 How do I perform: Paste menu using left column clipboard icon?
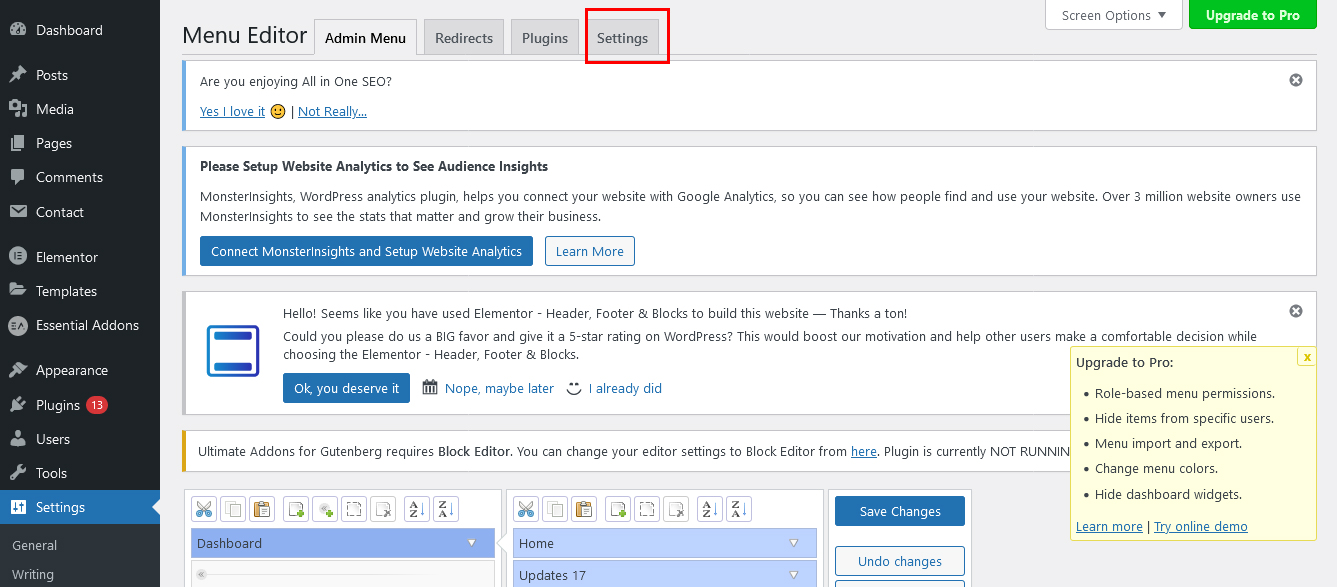click(x=262, y=509)
